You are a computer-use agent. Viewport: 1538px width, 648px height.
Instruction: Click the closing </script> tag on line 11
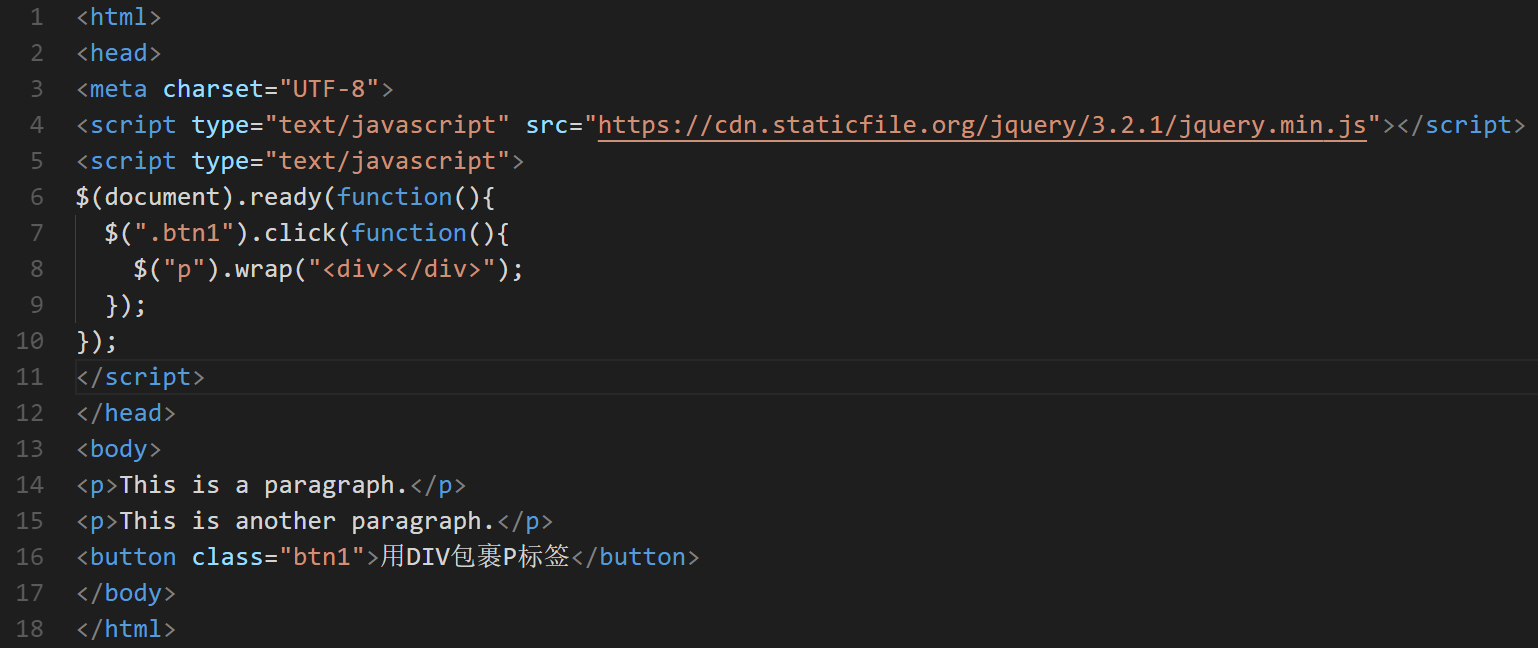(x=139, y=376)
